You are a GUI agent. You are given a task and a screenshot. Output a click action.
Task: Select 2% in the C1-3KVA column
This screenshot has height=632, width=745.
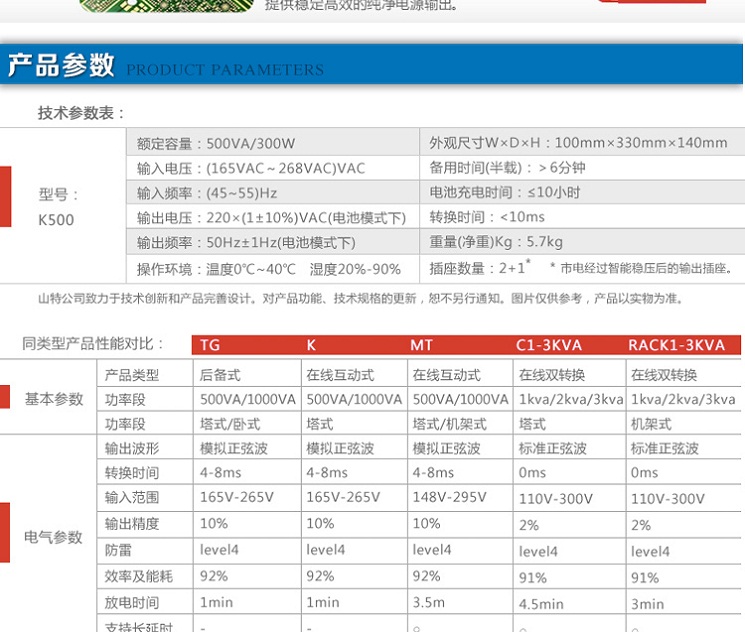coord(529,525)
